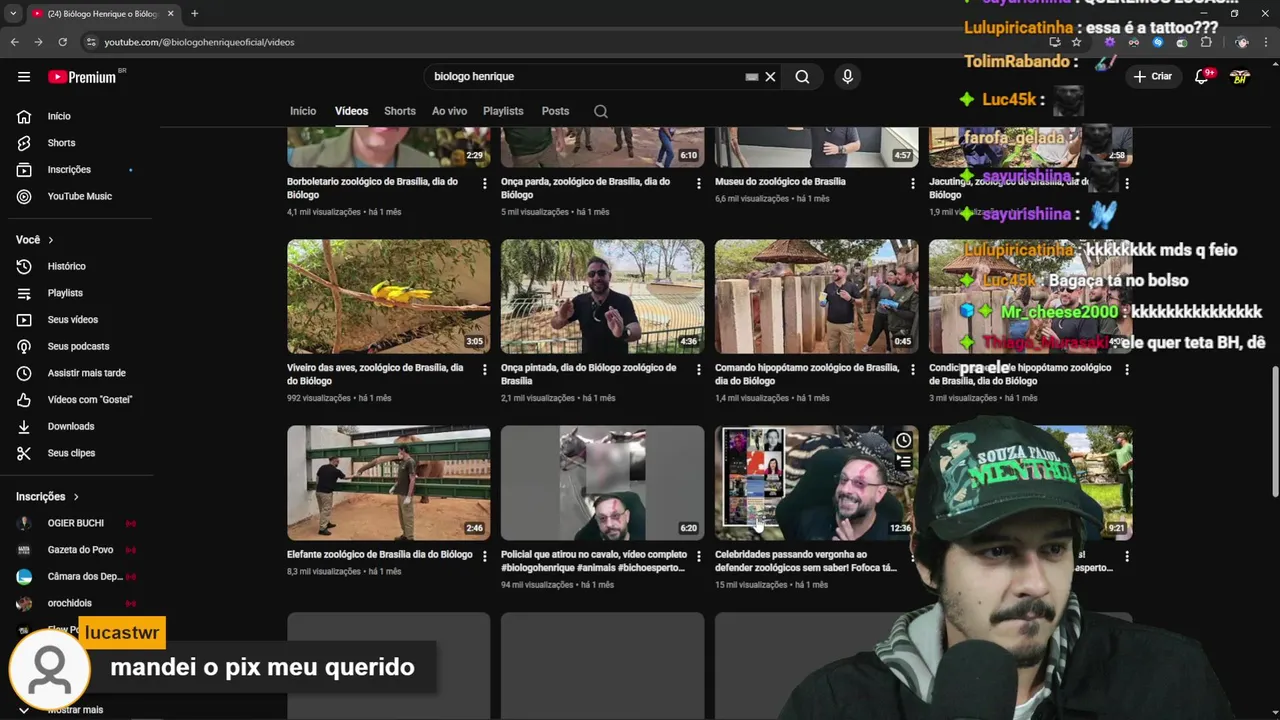
Task: Open the on-screen keyboard icon in search box
Action: tap(752, 77)
